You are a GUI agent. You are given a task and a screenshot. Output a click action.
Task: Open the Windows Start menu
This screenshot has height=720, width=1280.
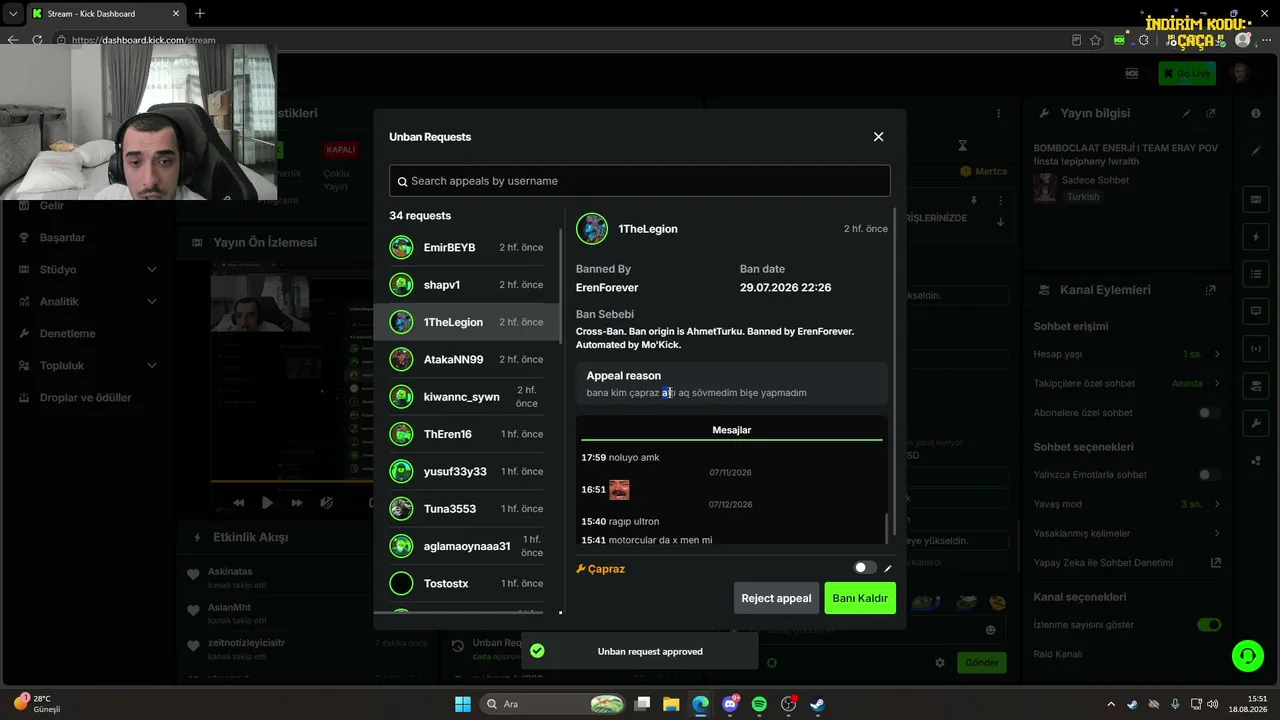pos(463,704)
